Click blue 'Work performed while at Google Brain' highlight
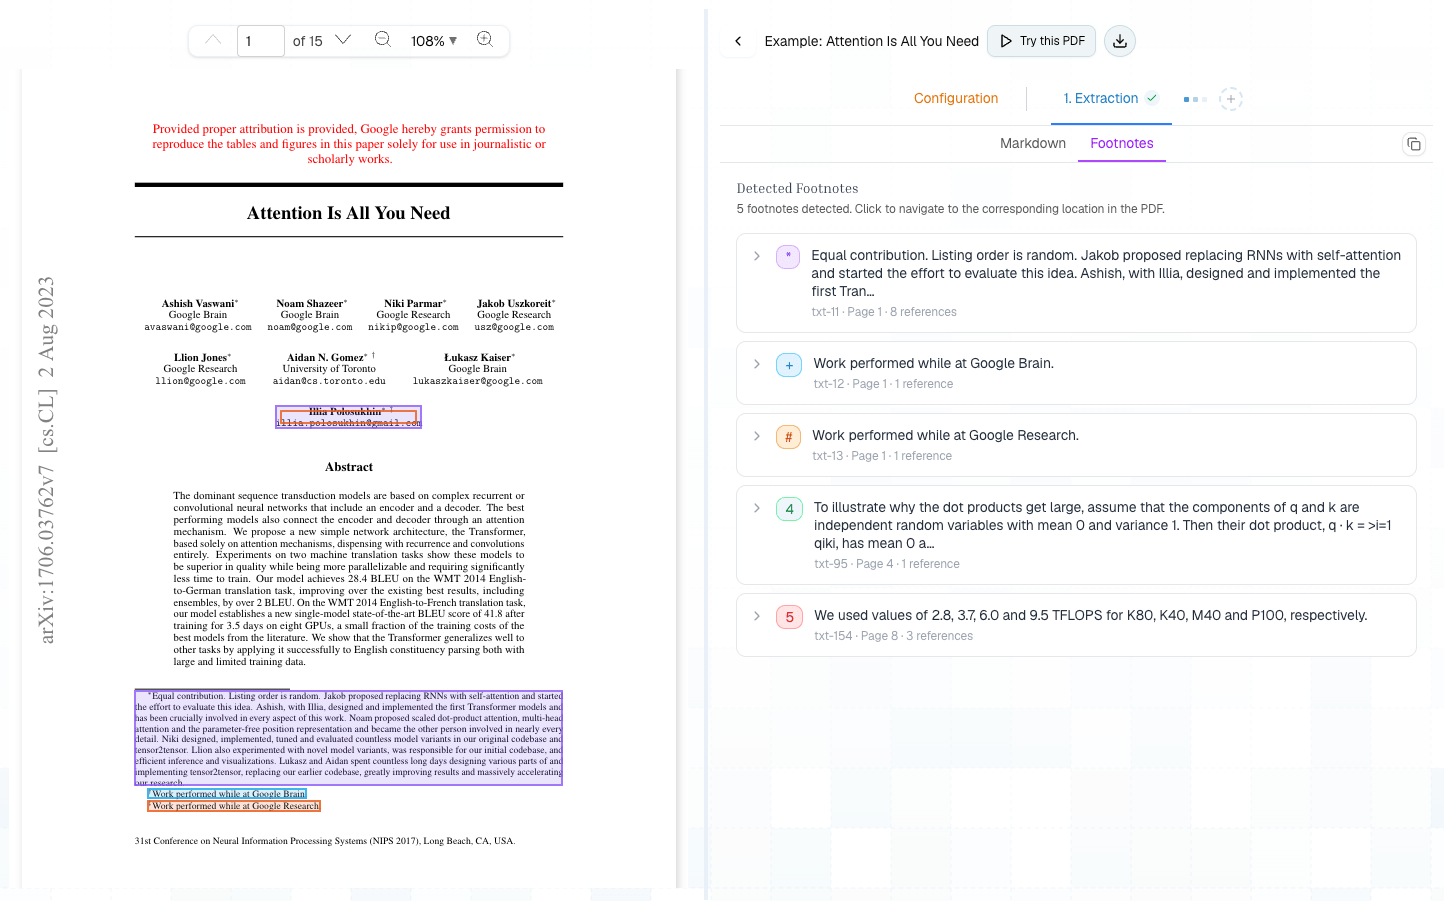The width and height of the screenshot is (1444, 901). (227, 794)
